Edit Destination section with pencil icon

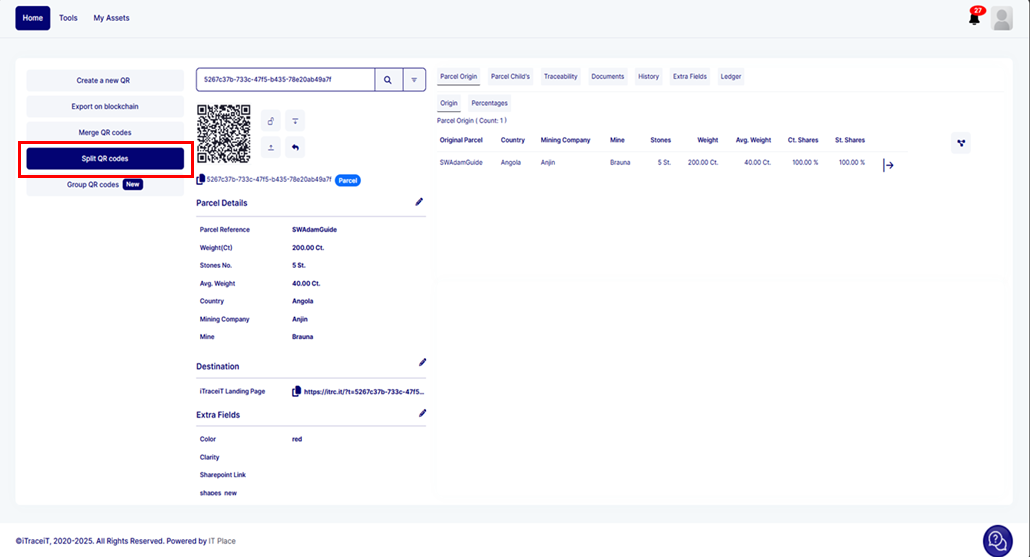tap(422, 362)
